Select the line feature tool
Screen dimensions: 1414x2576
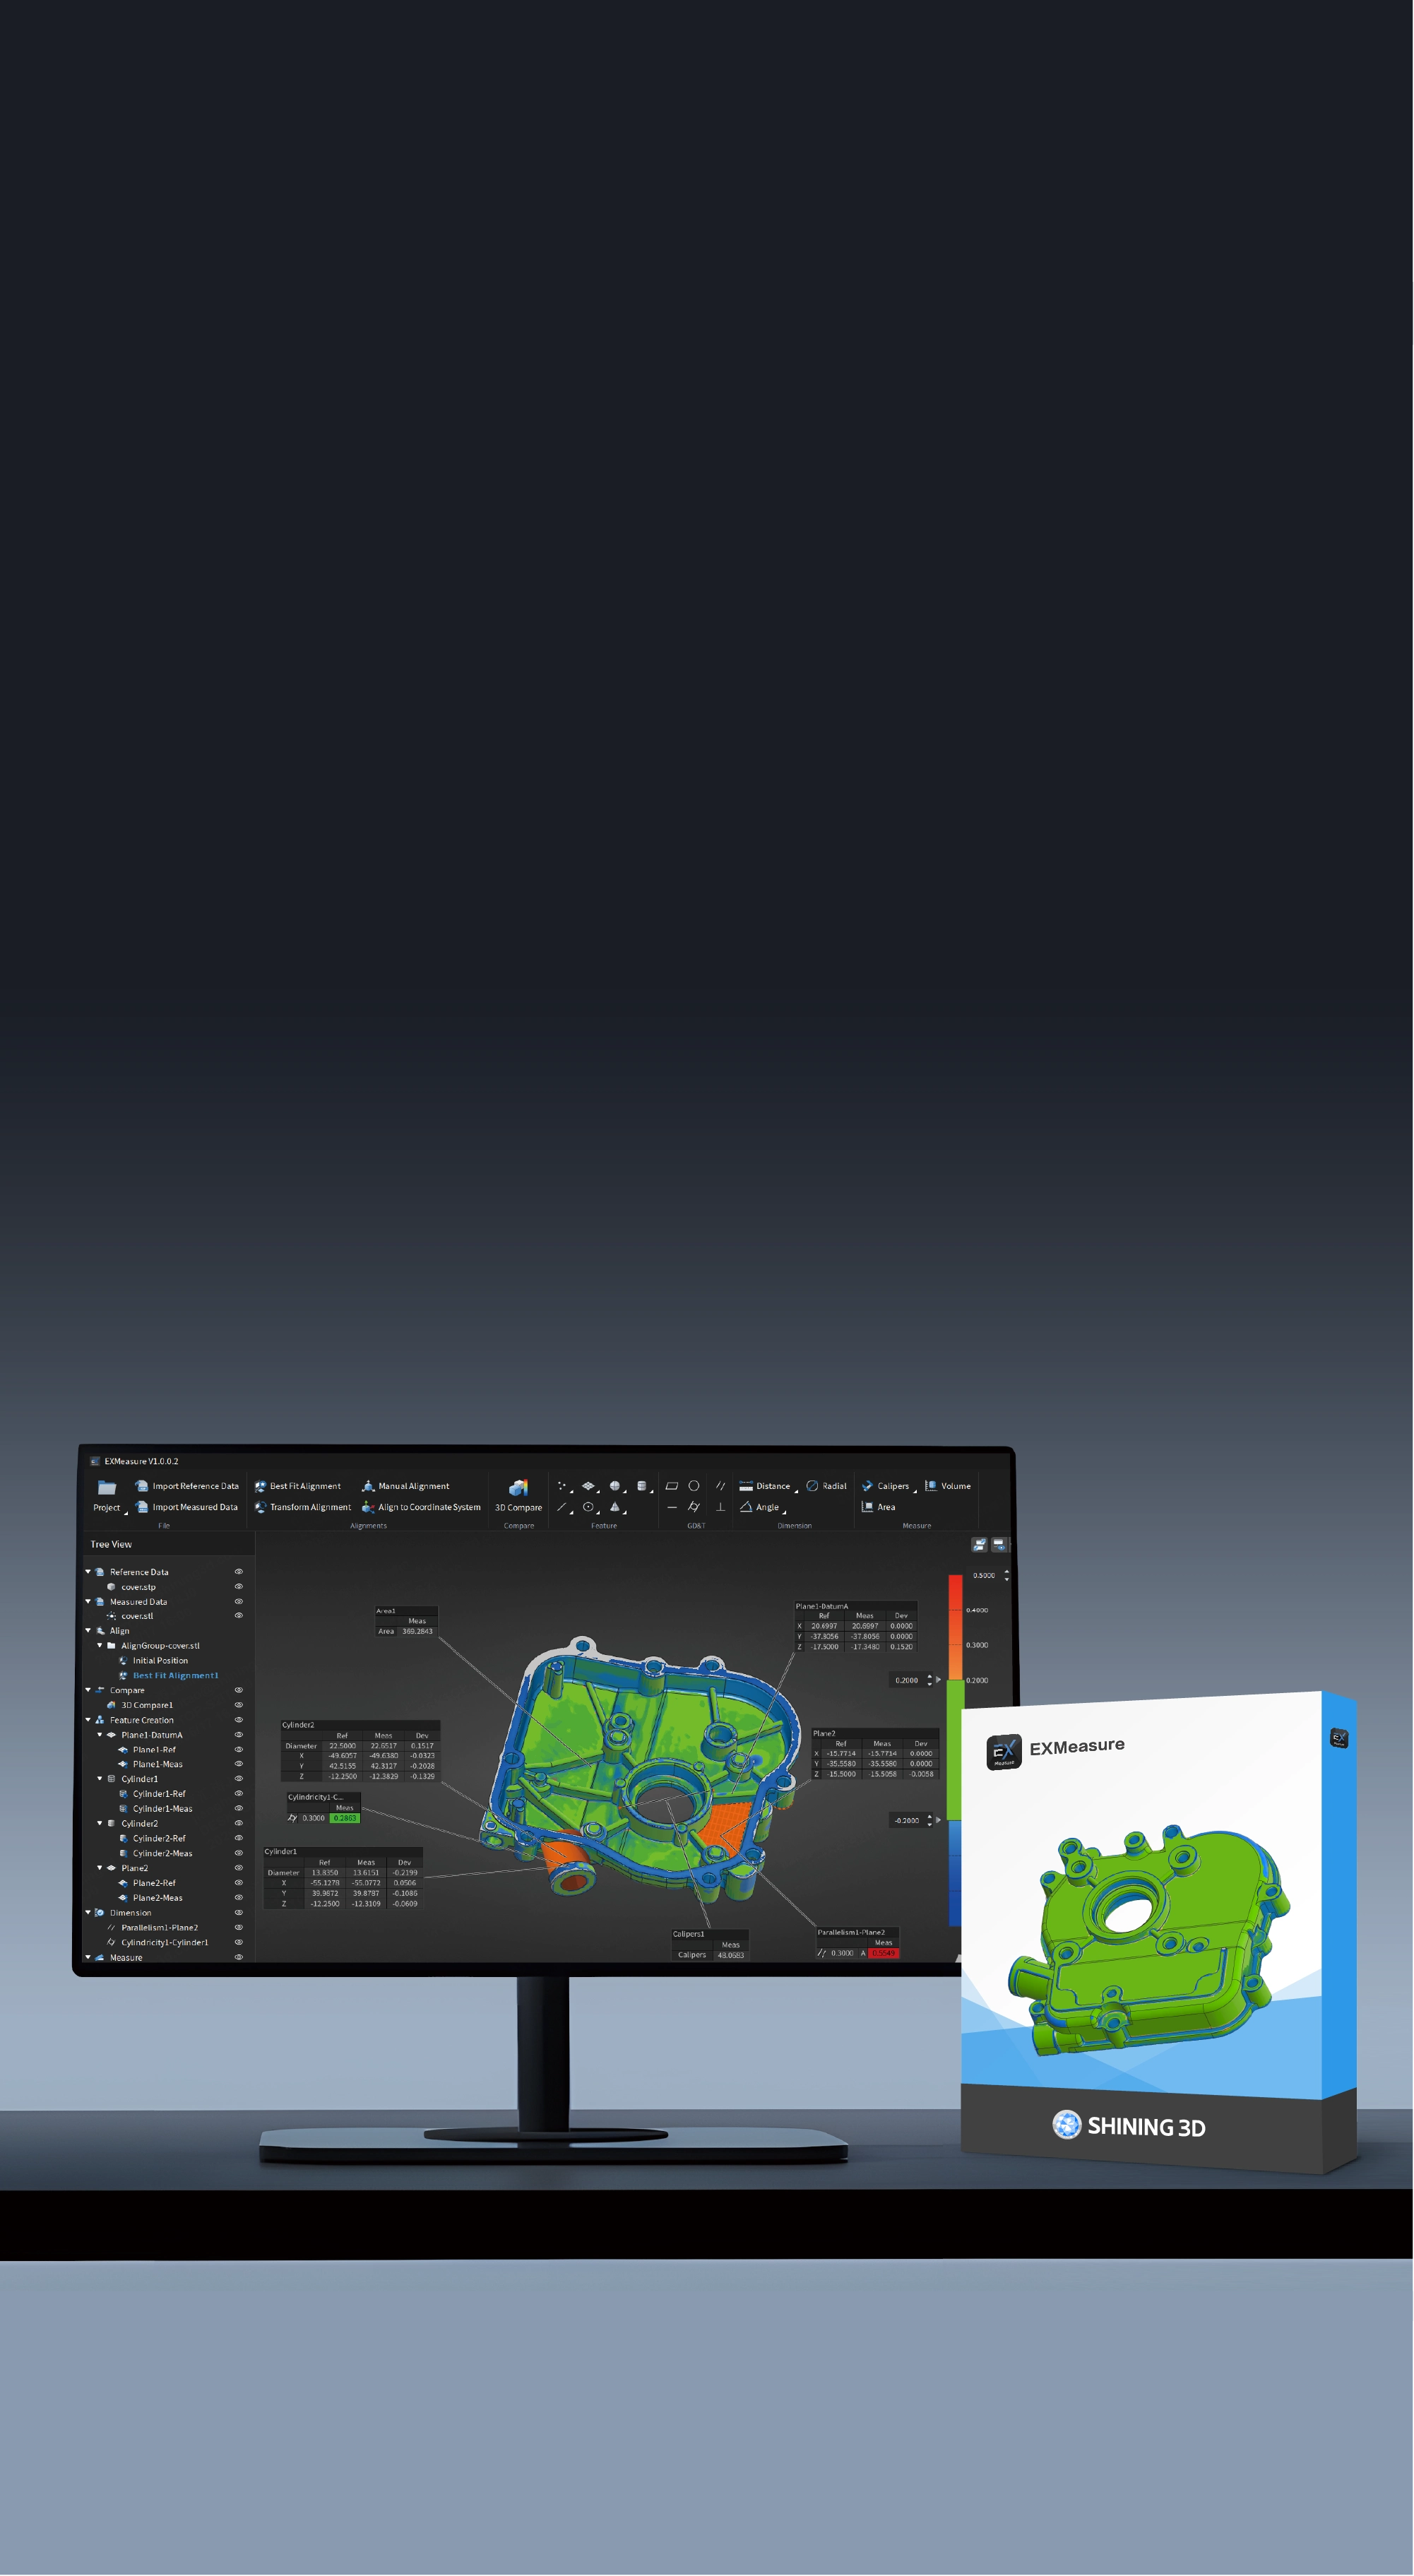click(x=562, y=1507)
